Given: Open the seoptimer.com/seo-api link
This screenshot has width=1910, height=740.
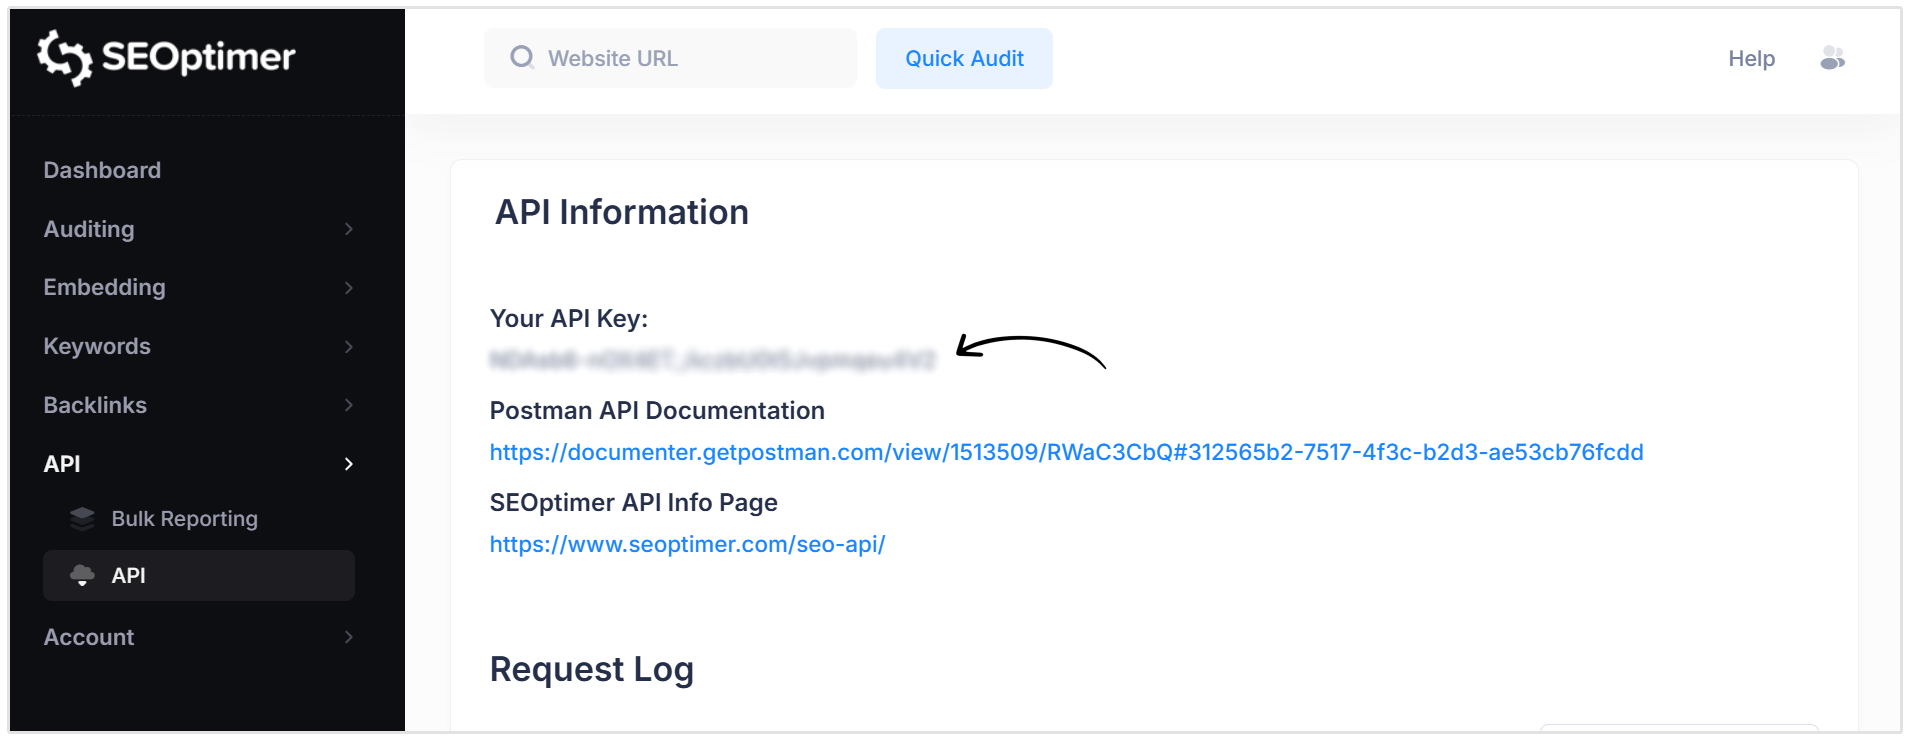Looking at the screenshot, I should tap(687, 544).
